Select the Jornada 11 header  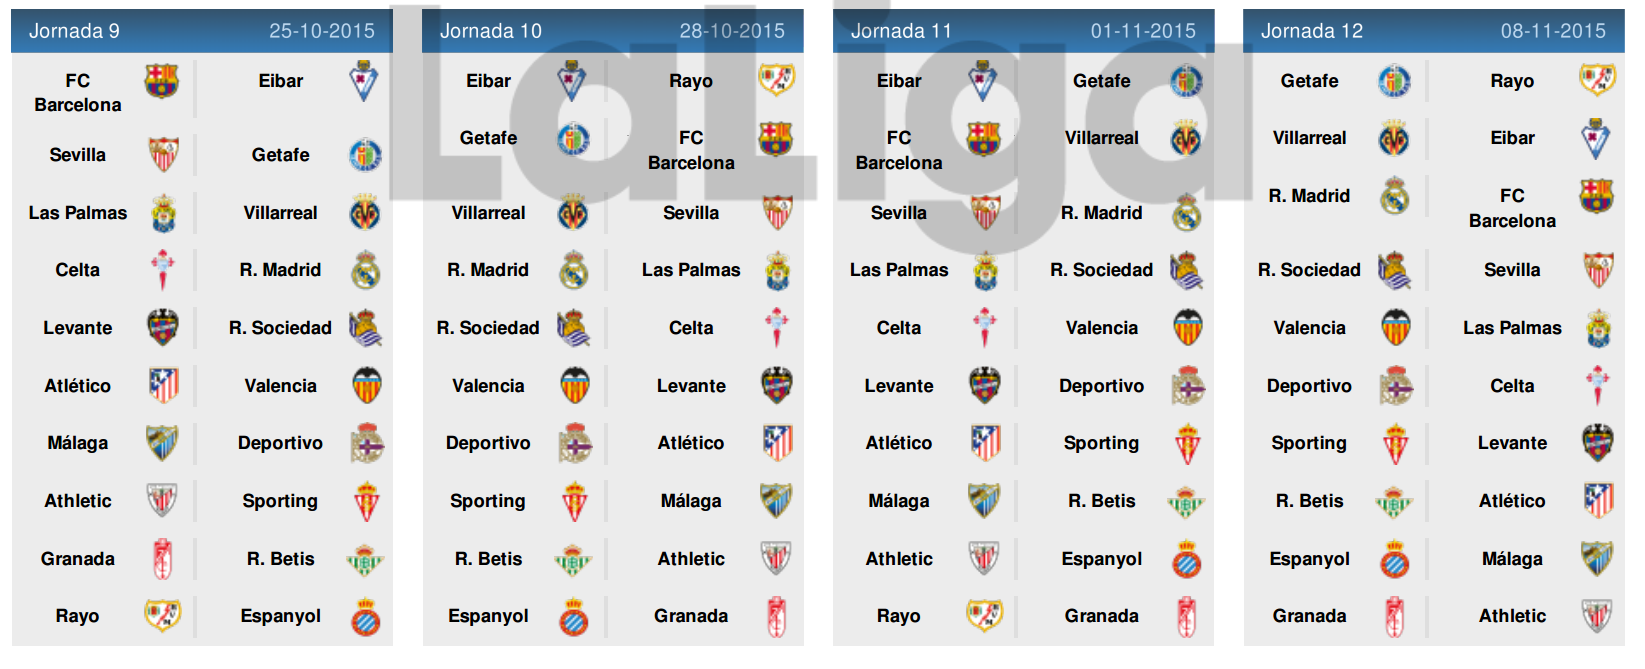click(1024, 31)
